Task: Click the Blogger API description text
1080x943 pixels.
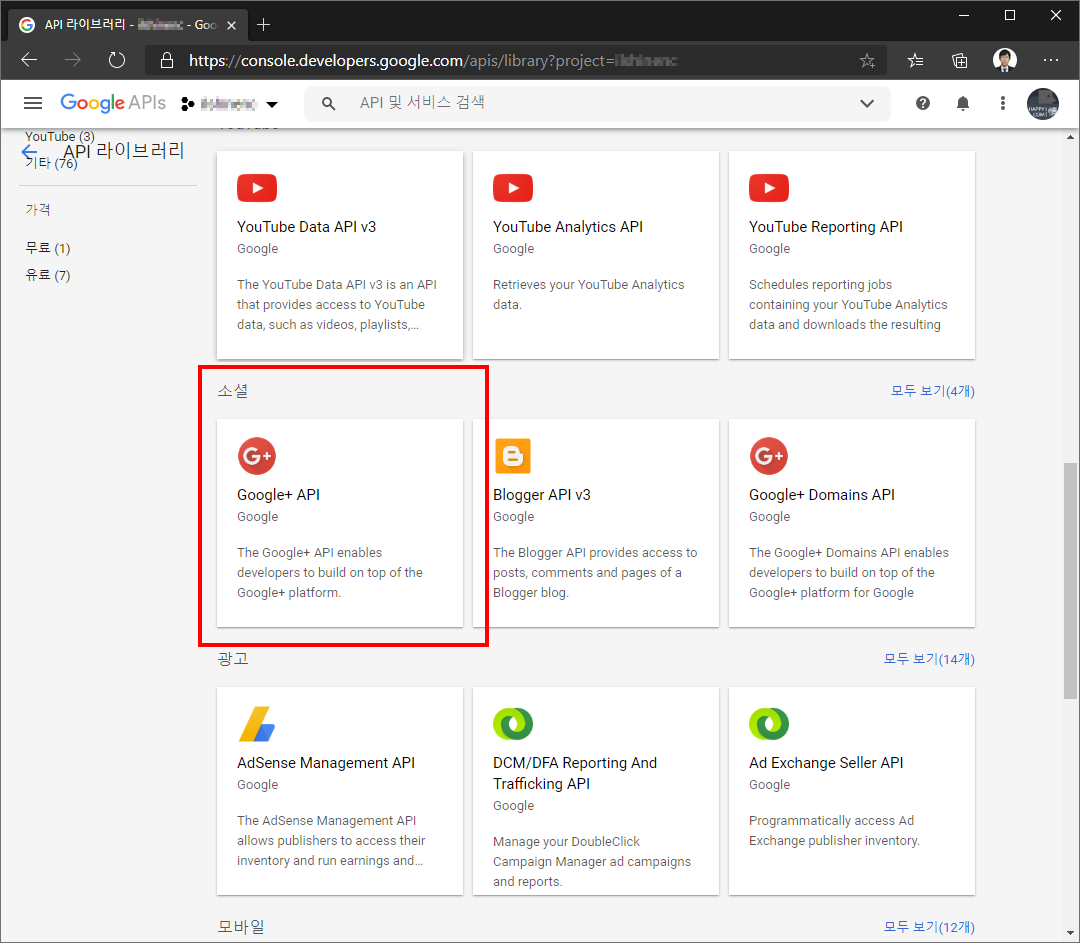Action: point(595,572)
